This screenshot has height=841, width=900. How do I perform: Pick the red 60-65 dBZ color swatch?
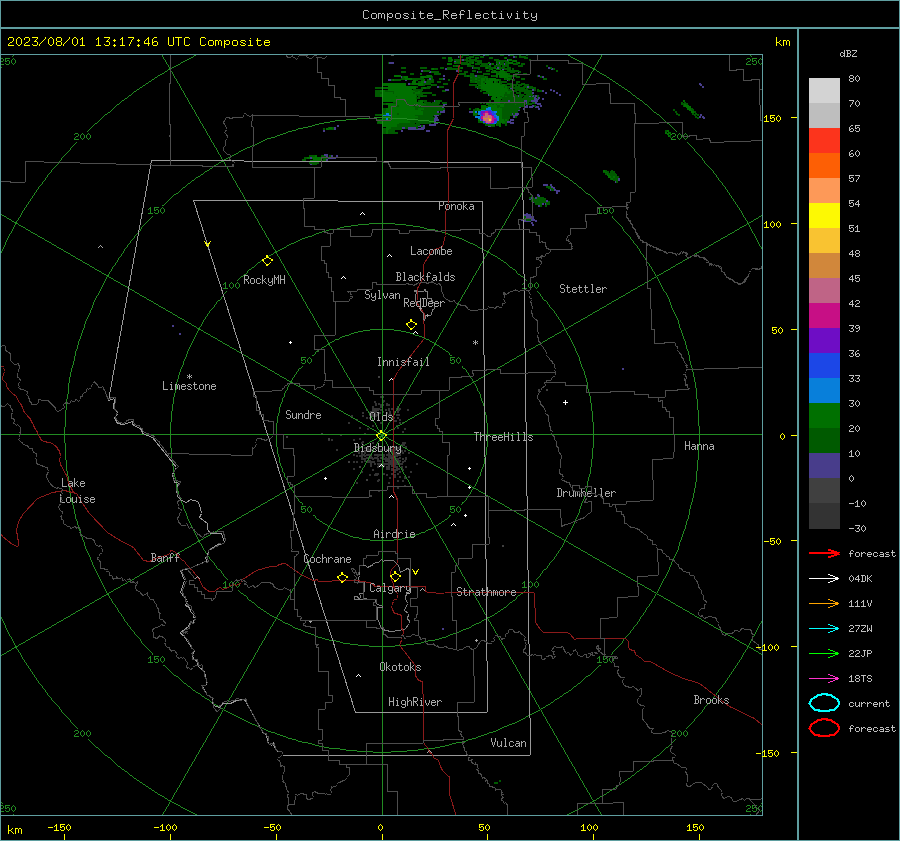click(x=824, y=141)
